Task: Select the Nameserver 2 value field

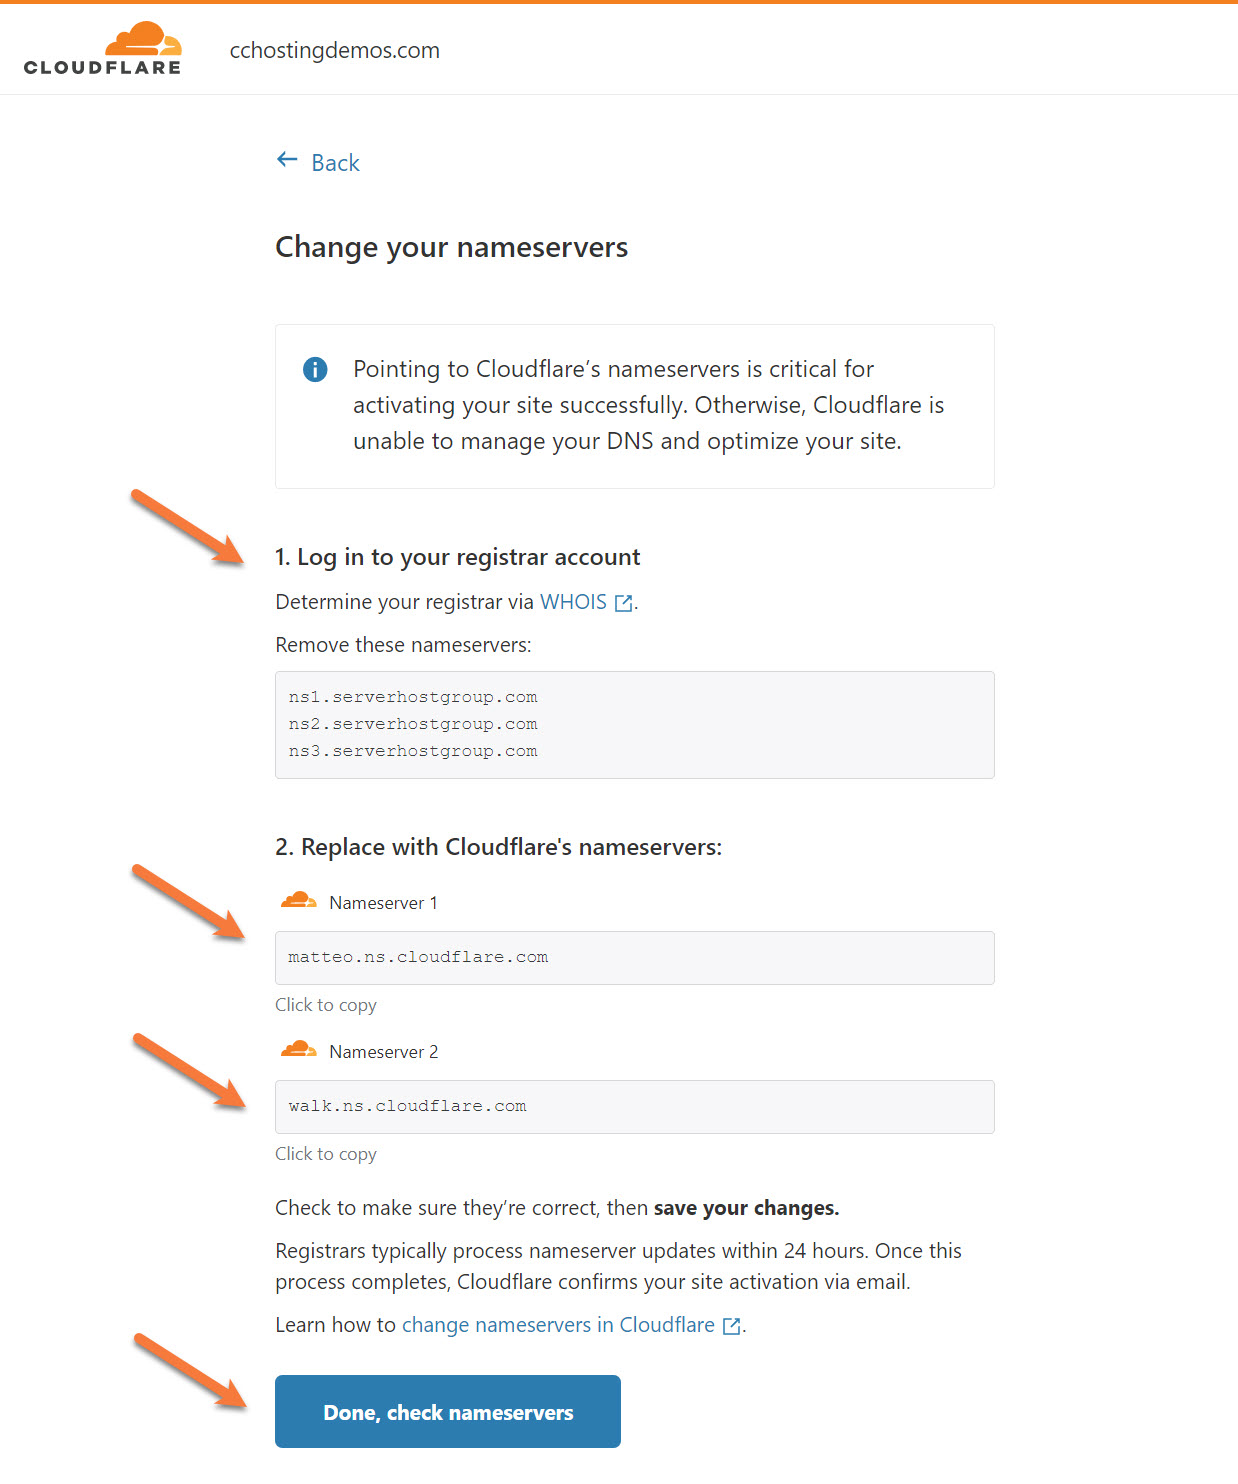Action: pos(634,1106)
